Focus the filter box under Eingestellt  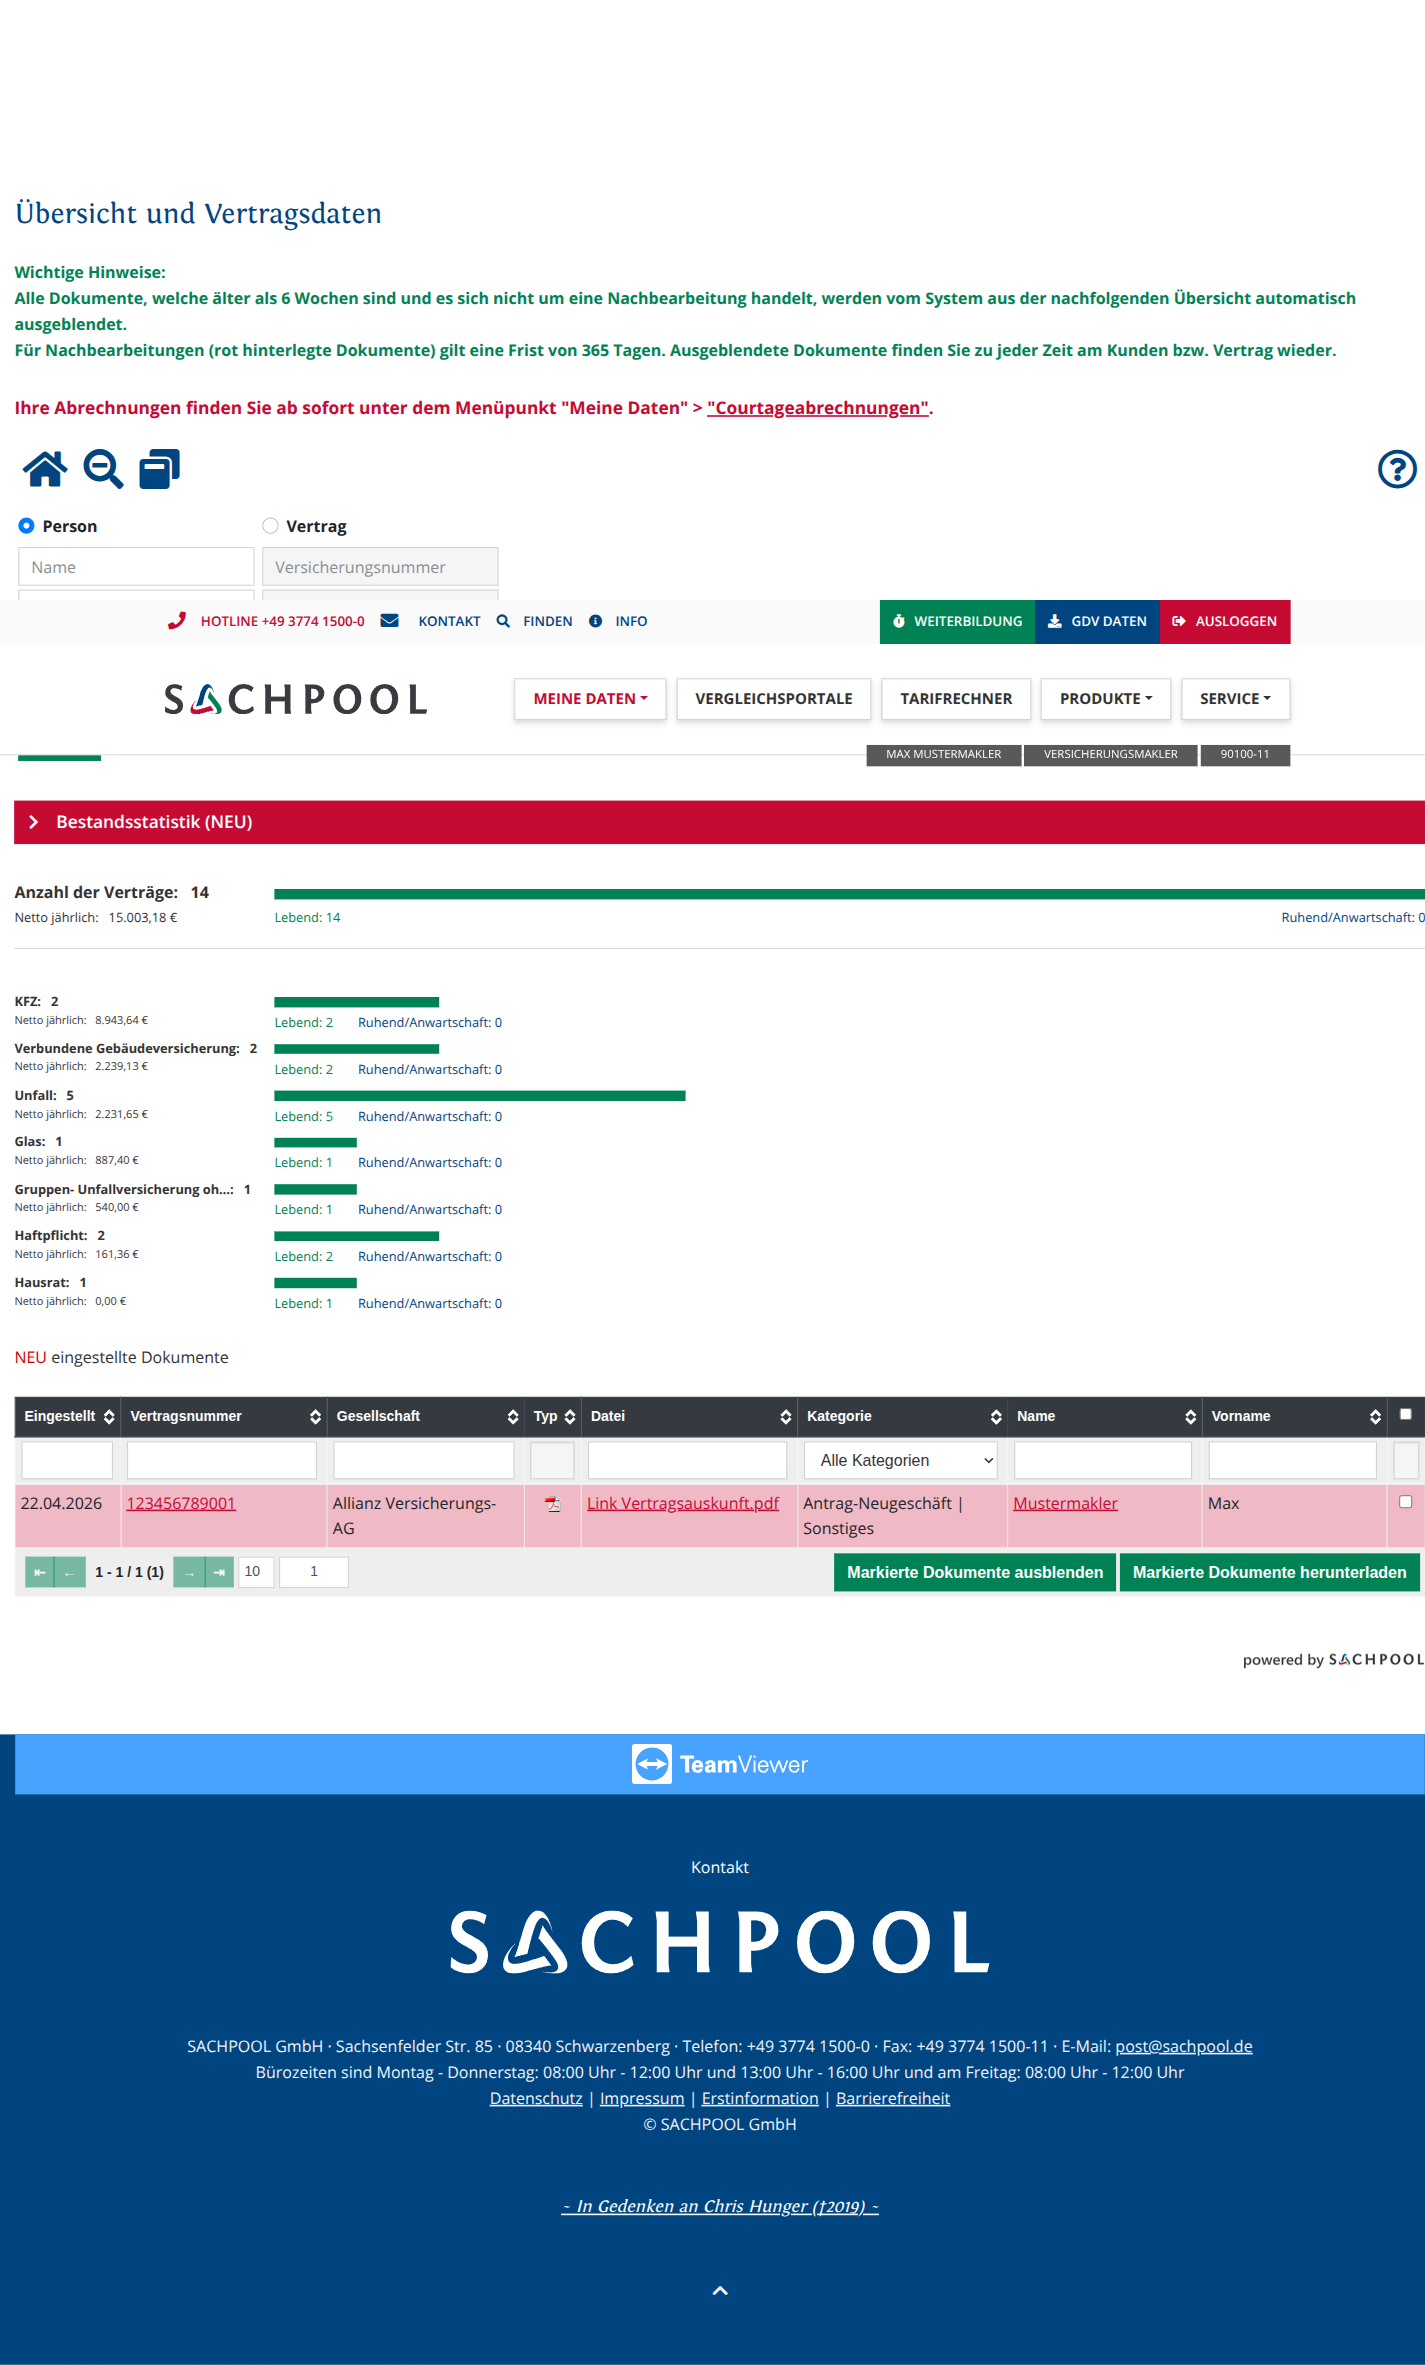[x=67, y=1460]
